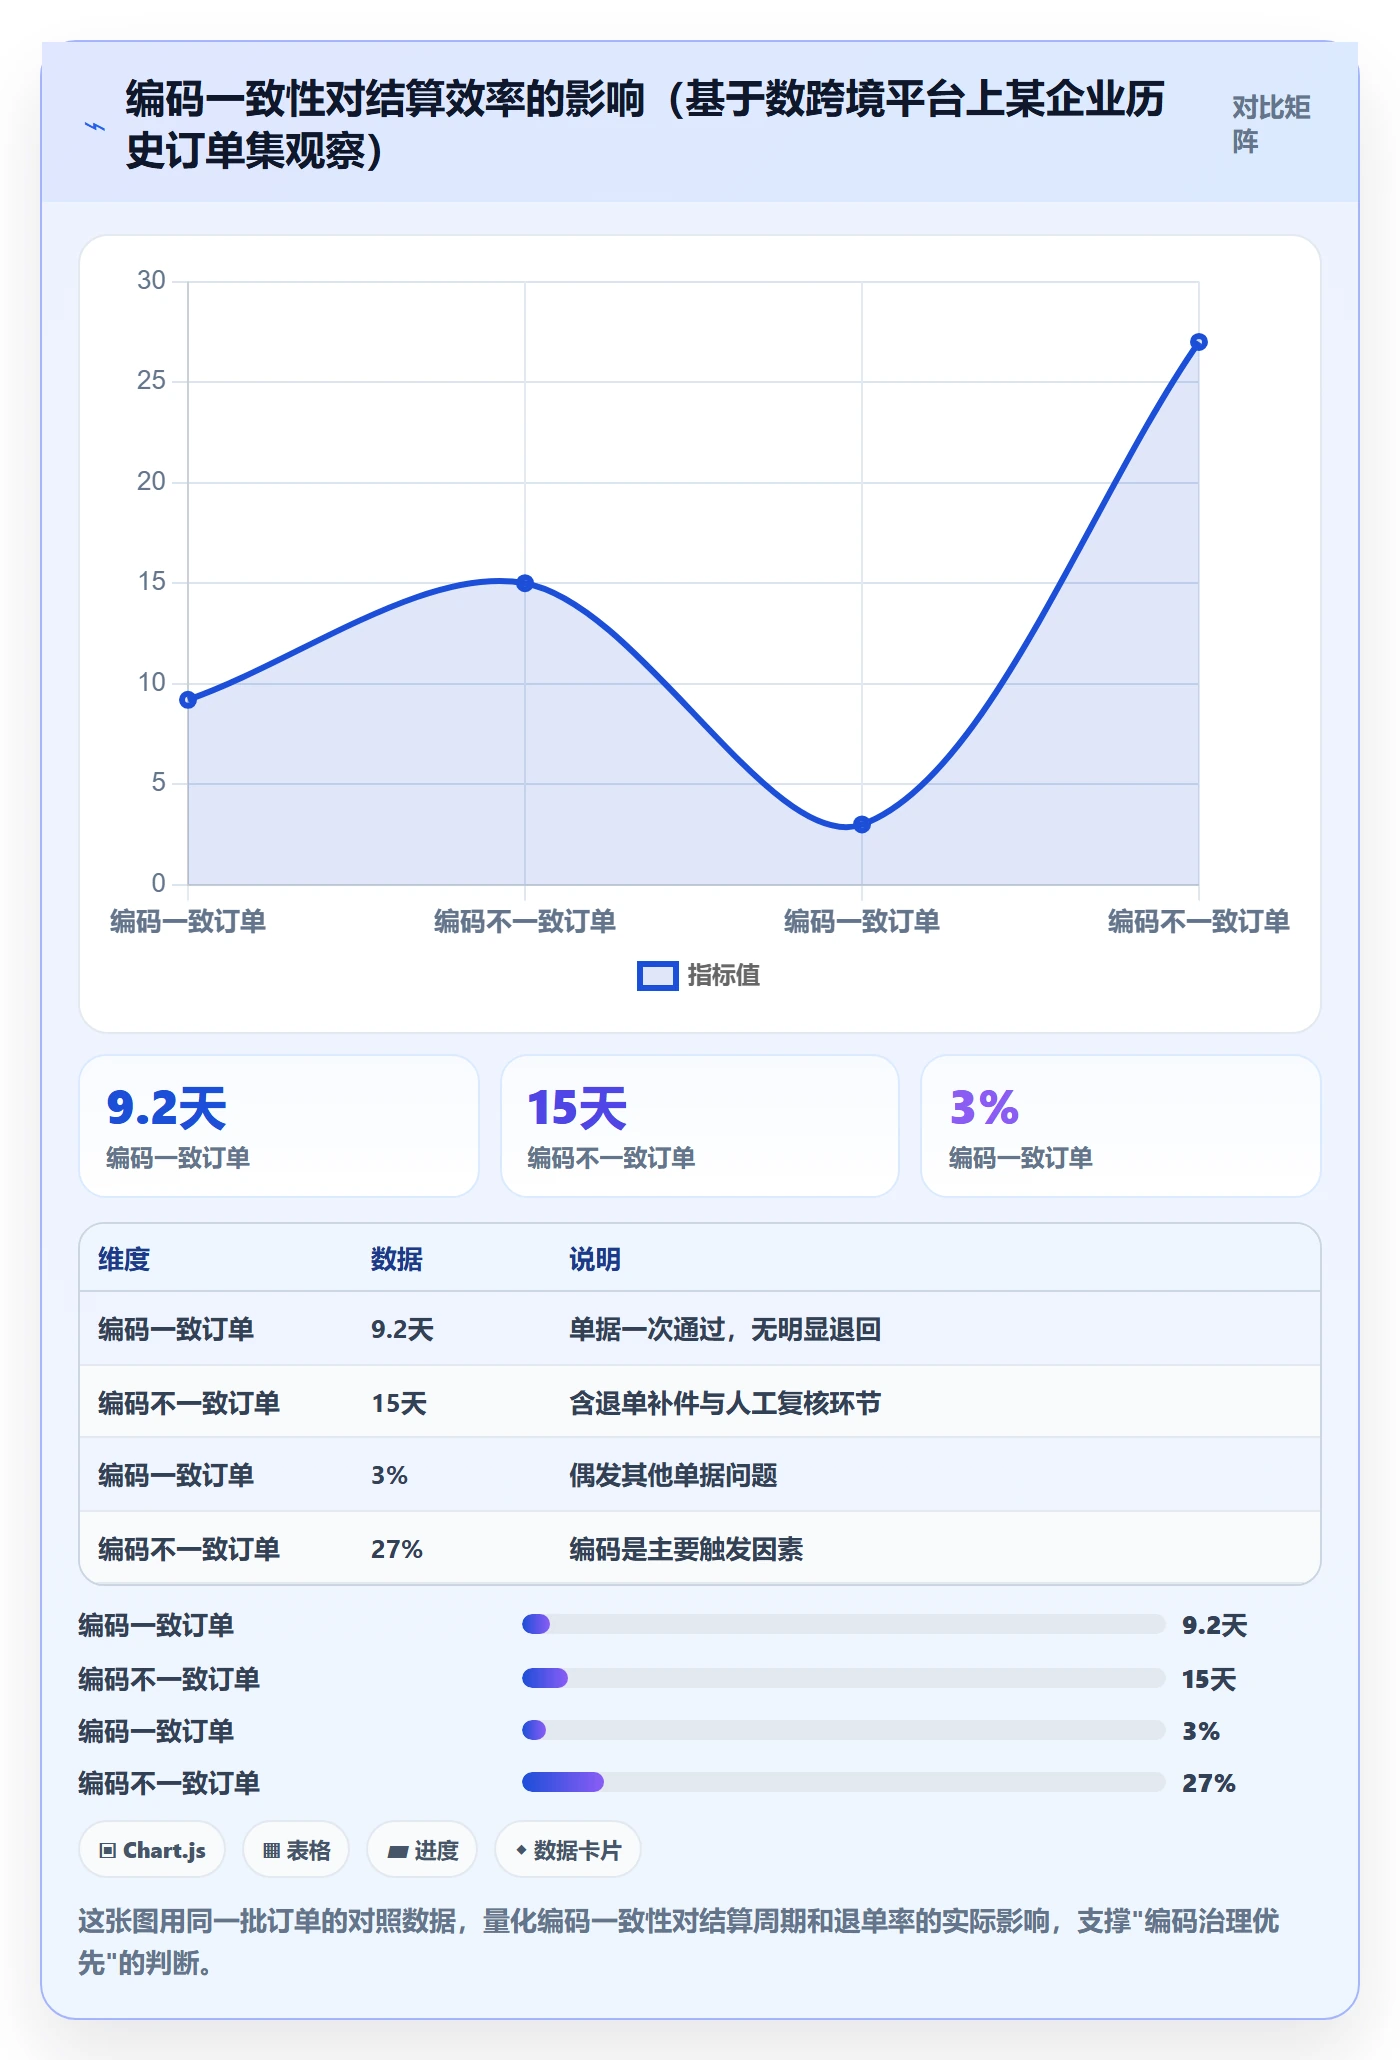This screenshot has width=1400, height=2060.
Task: Click the y-axis label 30
Action: 151,281
